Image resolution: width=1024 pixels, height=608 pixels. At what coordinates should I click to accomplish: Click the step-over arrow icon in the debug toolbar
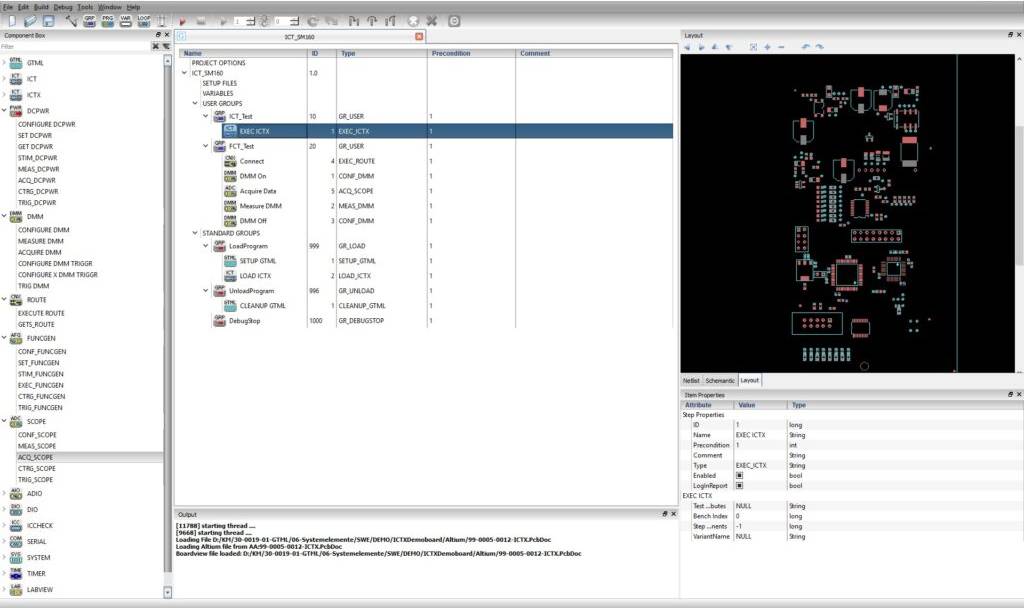pyautogui.click(x=355, y=20)
